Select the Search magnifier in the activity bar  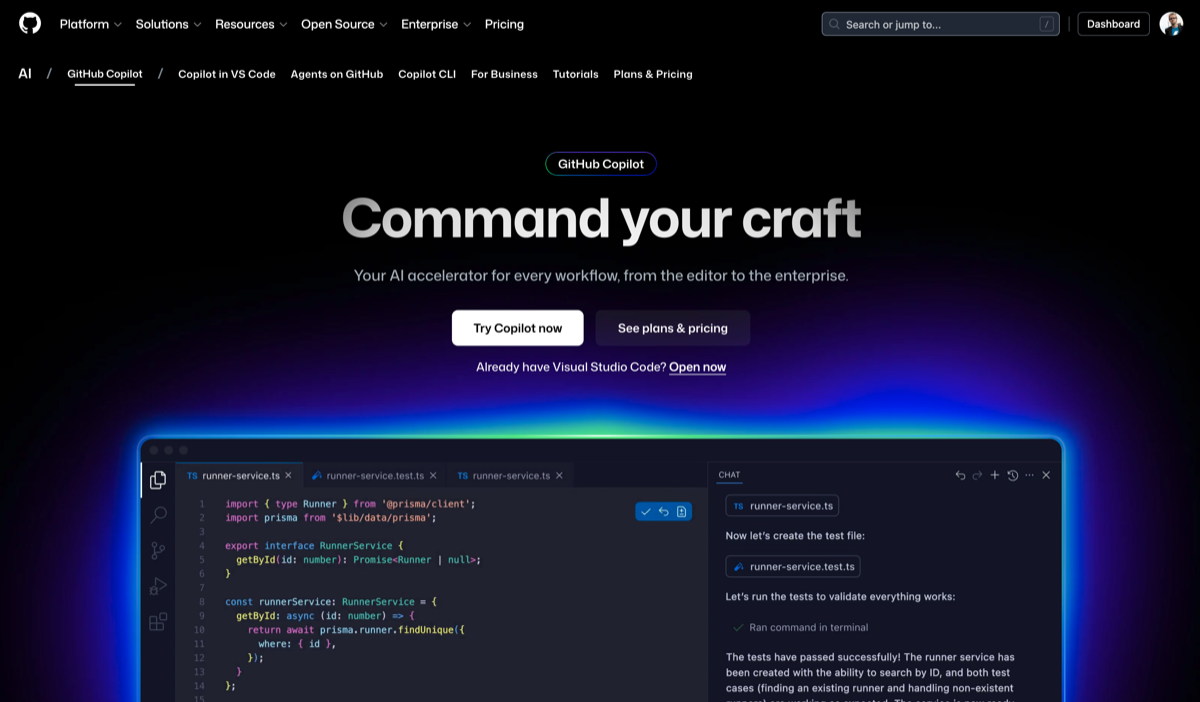(x=157, y=515)
